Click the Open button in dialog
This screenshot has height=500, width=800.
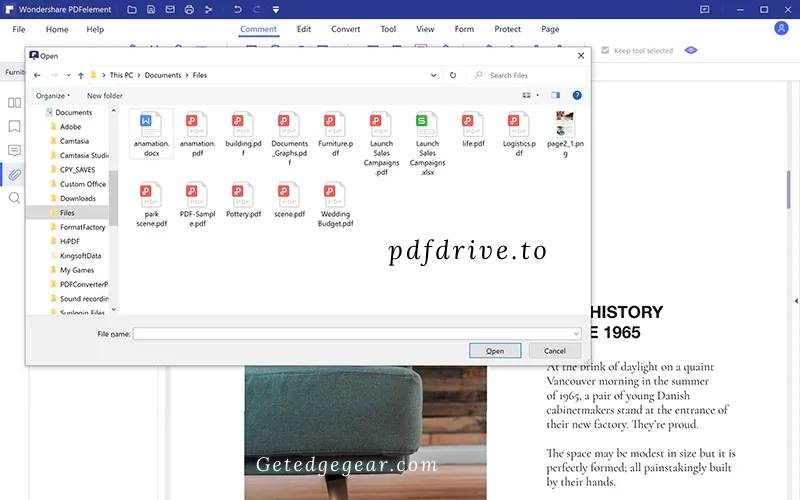point(495,351)
